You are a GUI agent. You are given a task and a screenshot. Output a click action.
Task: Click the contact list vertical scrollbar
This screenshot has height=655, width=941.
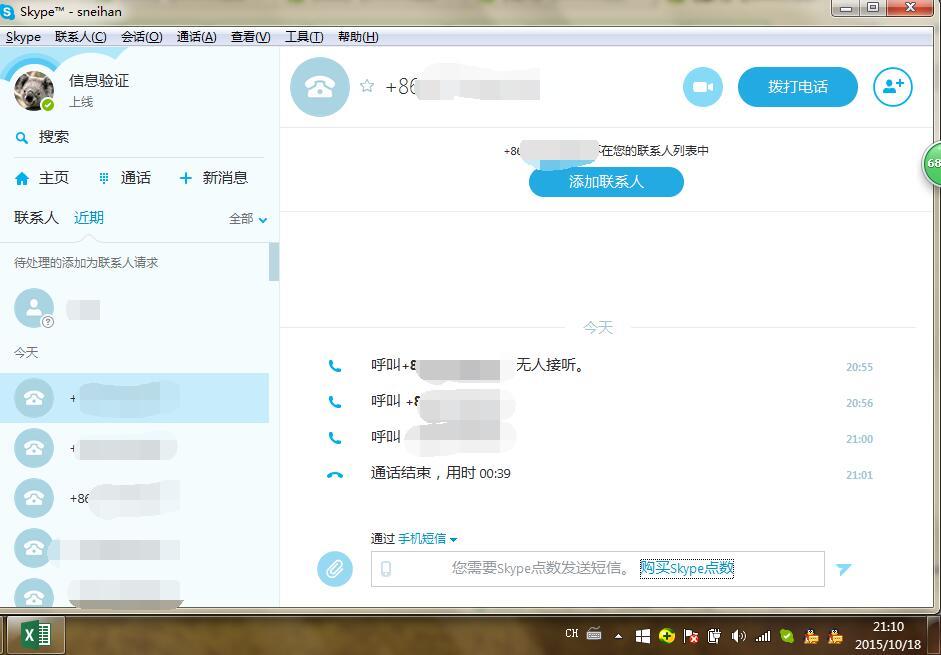coord(273,263)
